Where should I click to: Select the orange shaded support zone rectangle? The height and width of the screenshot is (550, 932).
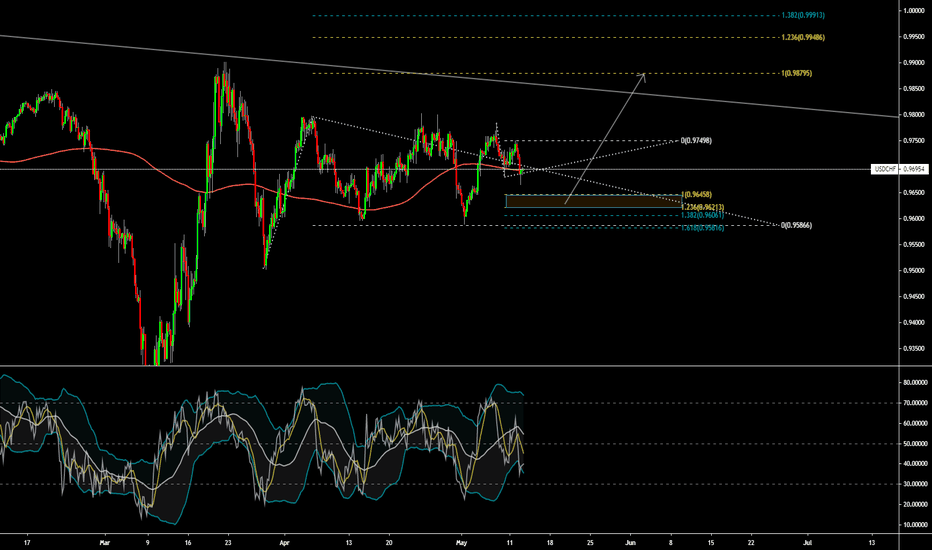click(x=594, y=202)
